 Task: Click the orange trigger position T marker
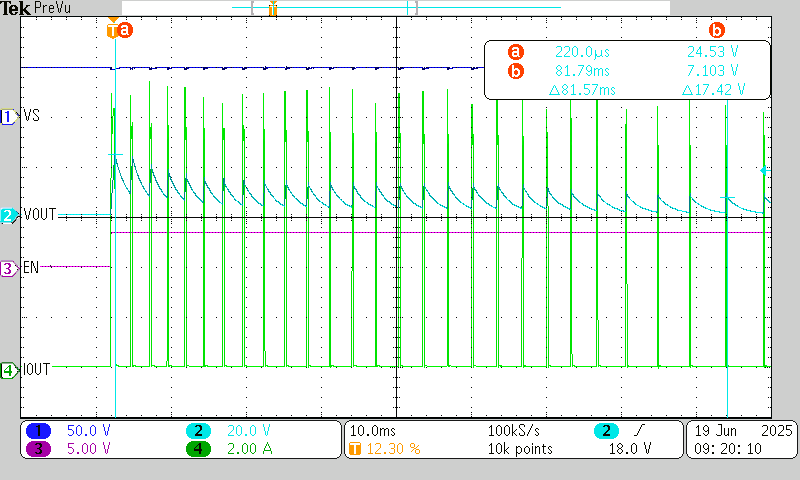pos(112,30)
